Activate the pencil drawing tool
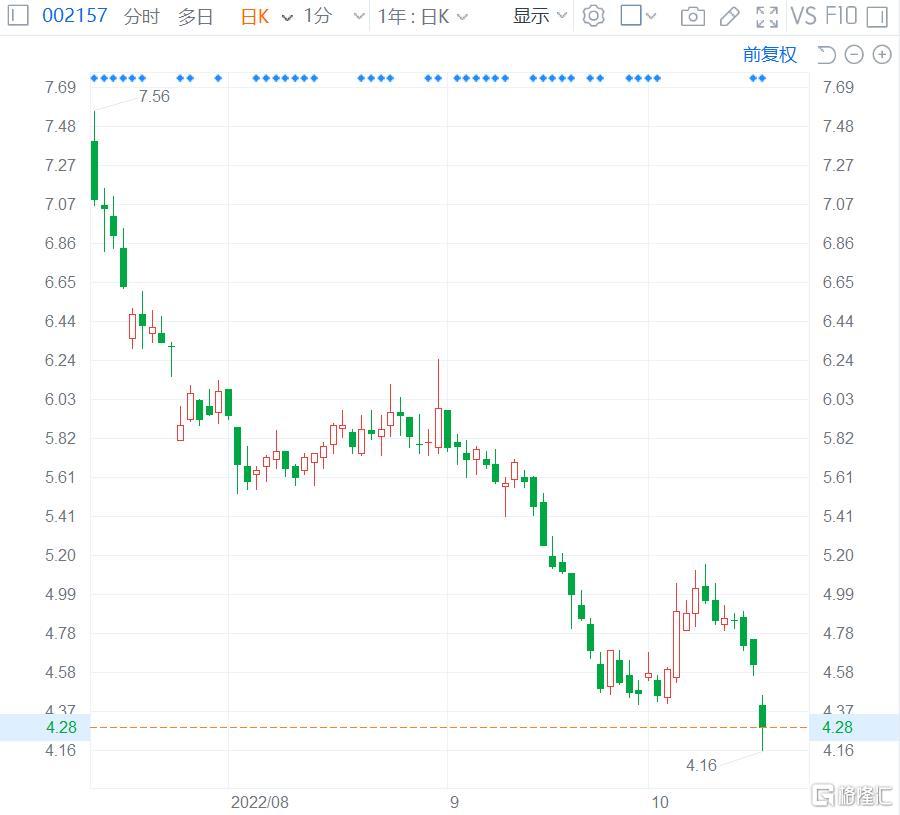 [x=730, y=17]
